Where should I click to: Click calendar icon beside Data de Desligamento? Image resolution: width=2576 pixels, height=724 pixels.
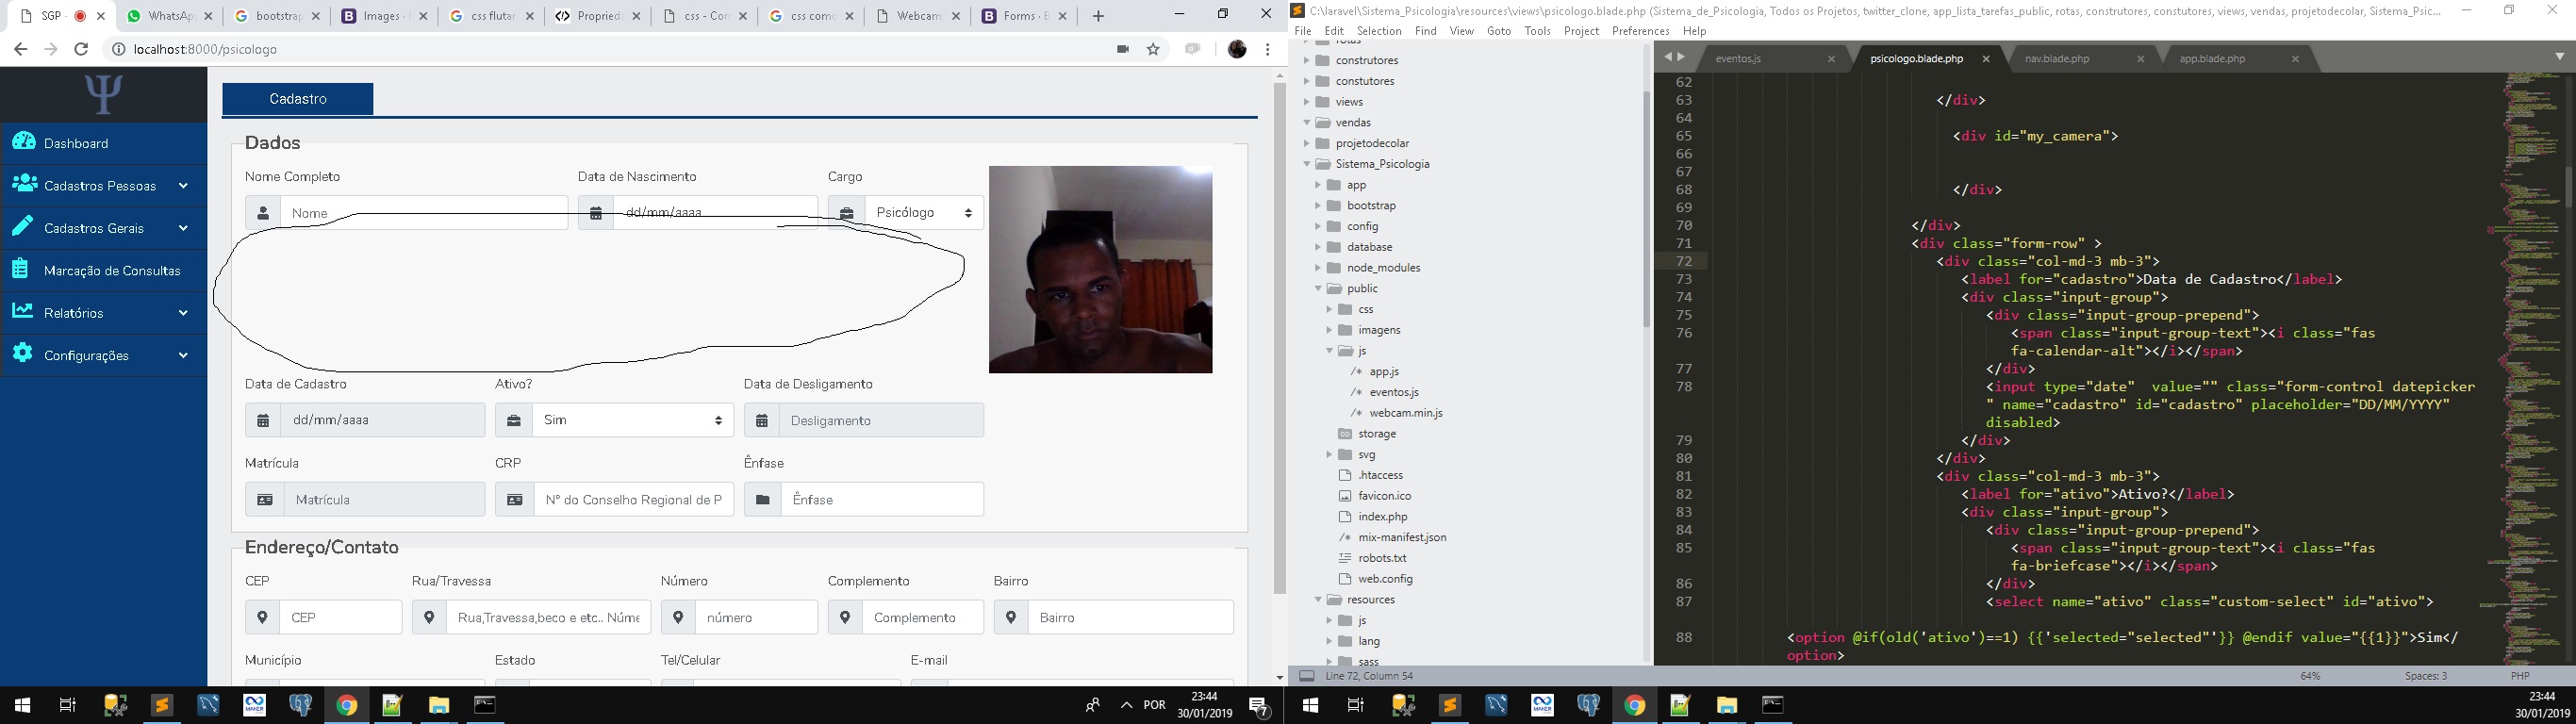click(762, 420)
